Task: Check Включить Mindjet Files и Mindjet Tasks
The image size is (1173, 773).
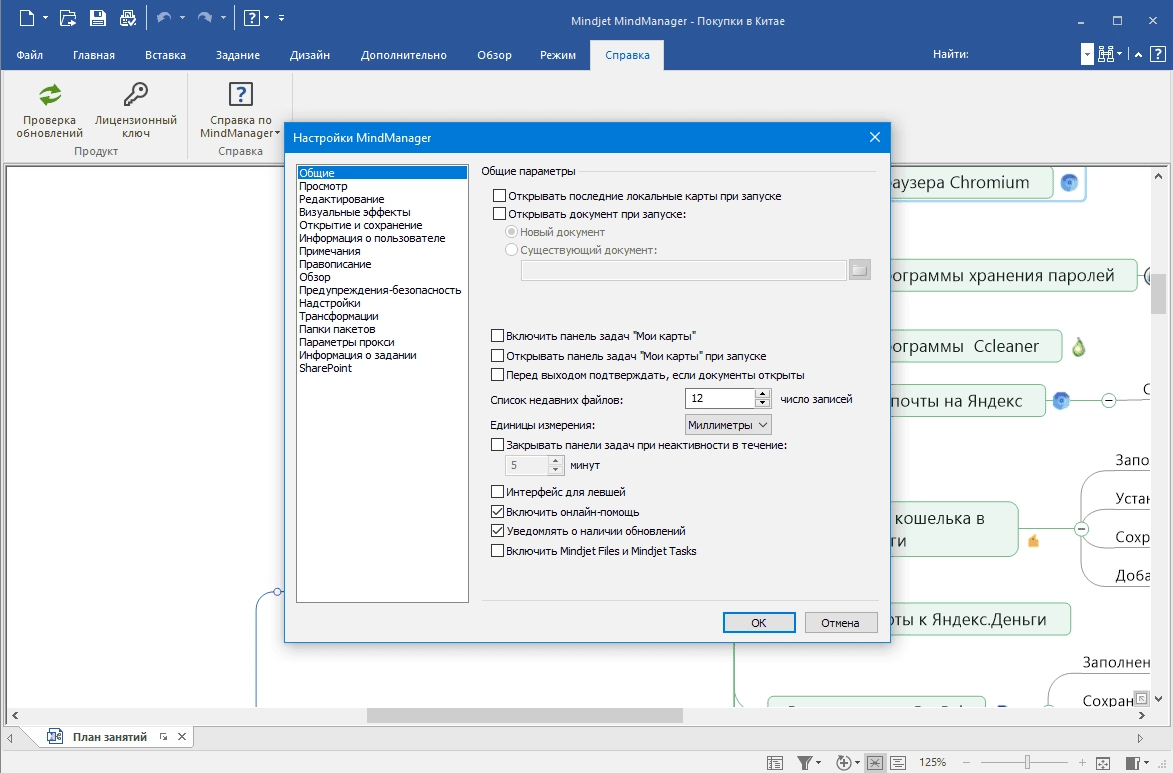Action: [497, 551]
